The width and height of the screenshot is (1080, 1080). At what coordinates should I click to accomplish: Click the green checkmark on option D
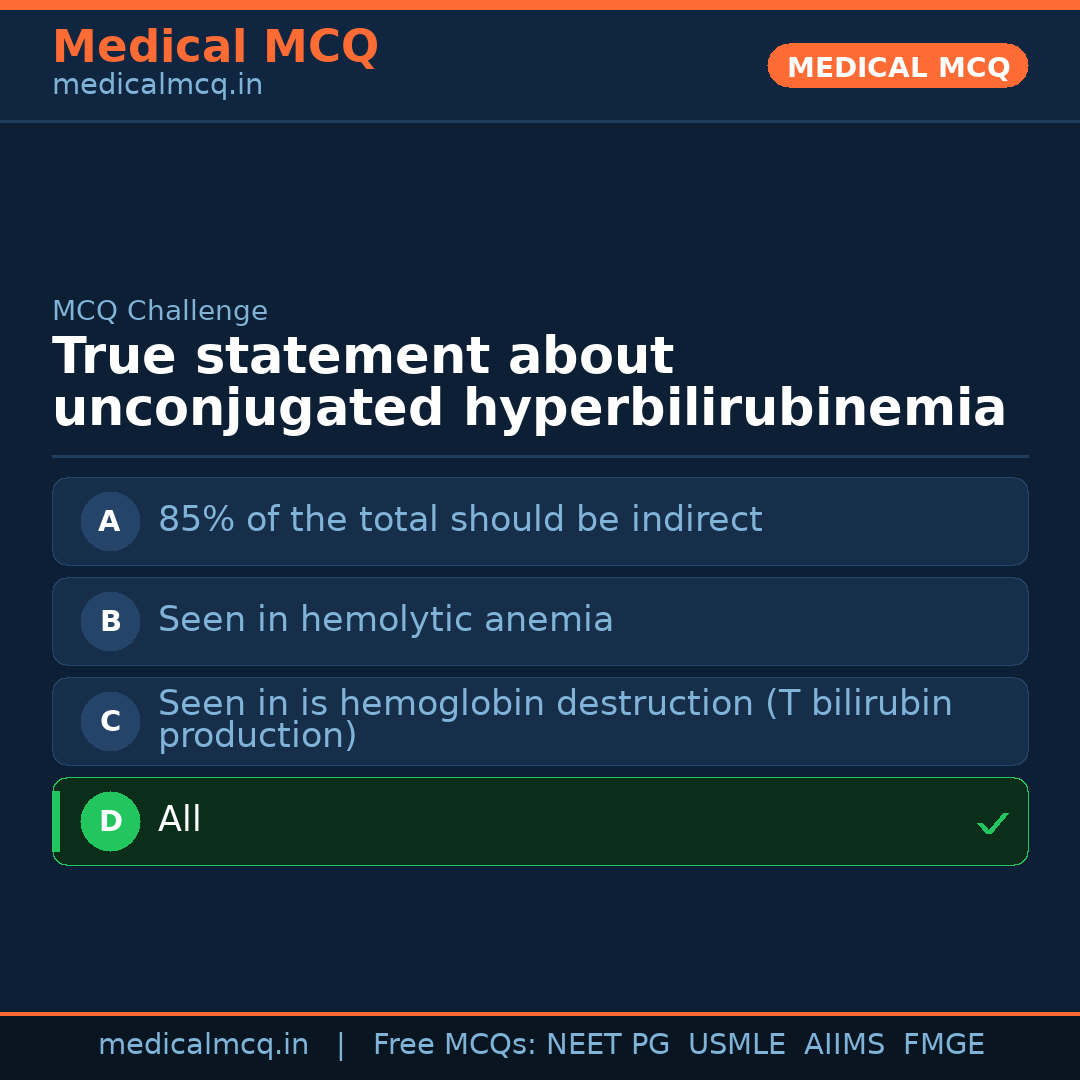click(x=992, y=824)
